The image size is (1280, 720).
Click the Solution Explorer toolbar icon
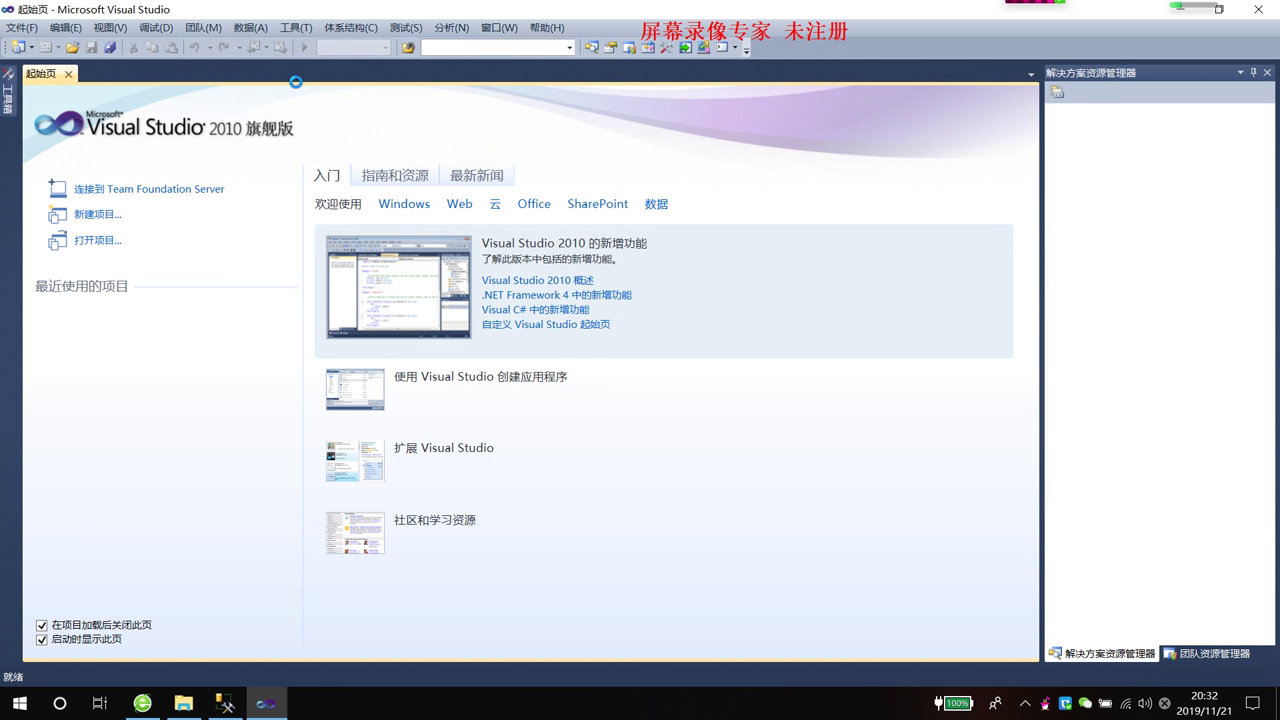(x=592, y=47)
